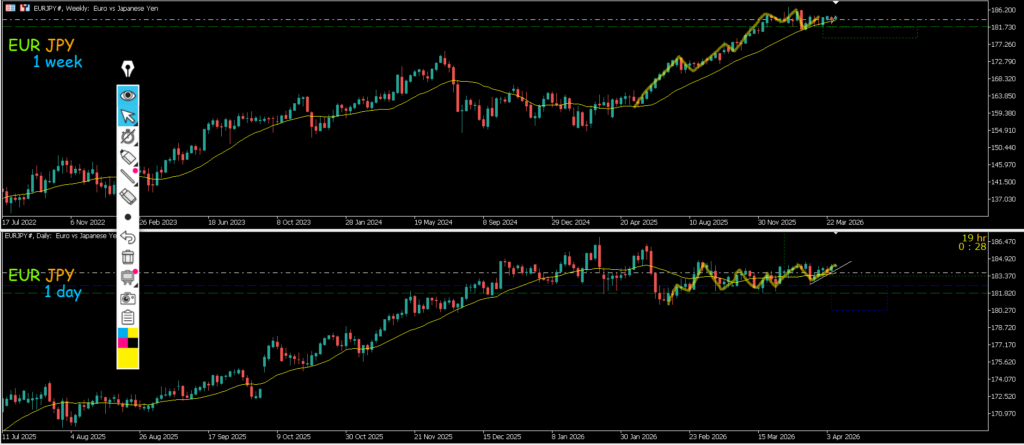Click price label 170.970 on daily axis
Viewport: 1024px width, 445px height.
[x=1005, y=413]
